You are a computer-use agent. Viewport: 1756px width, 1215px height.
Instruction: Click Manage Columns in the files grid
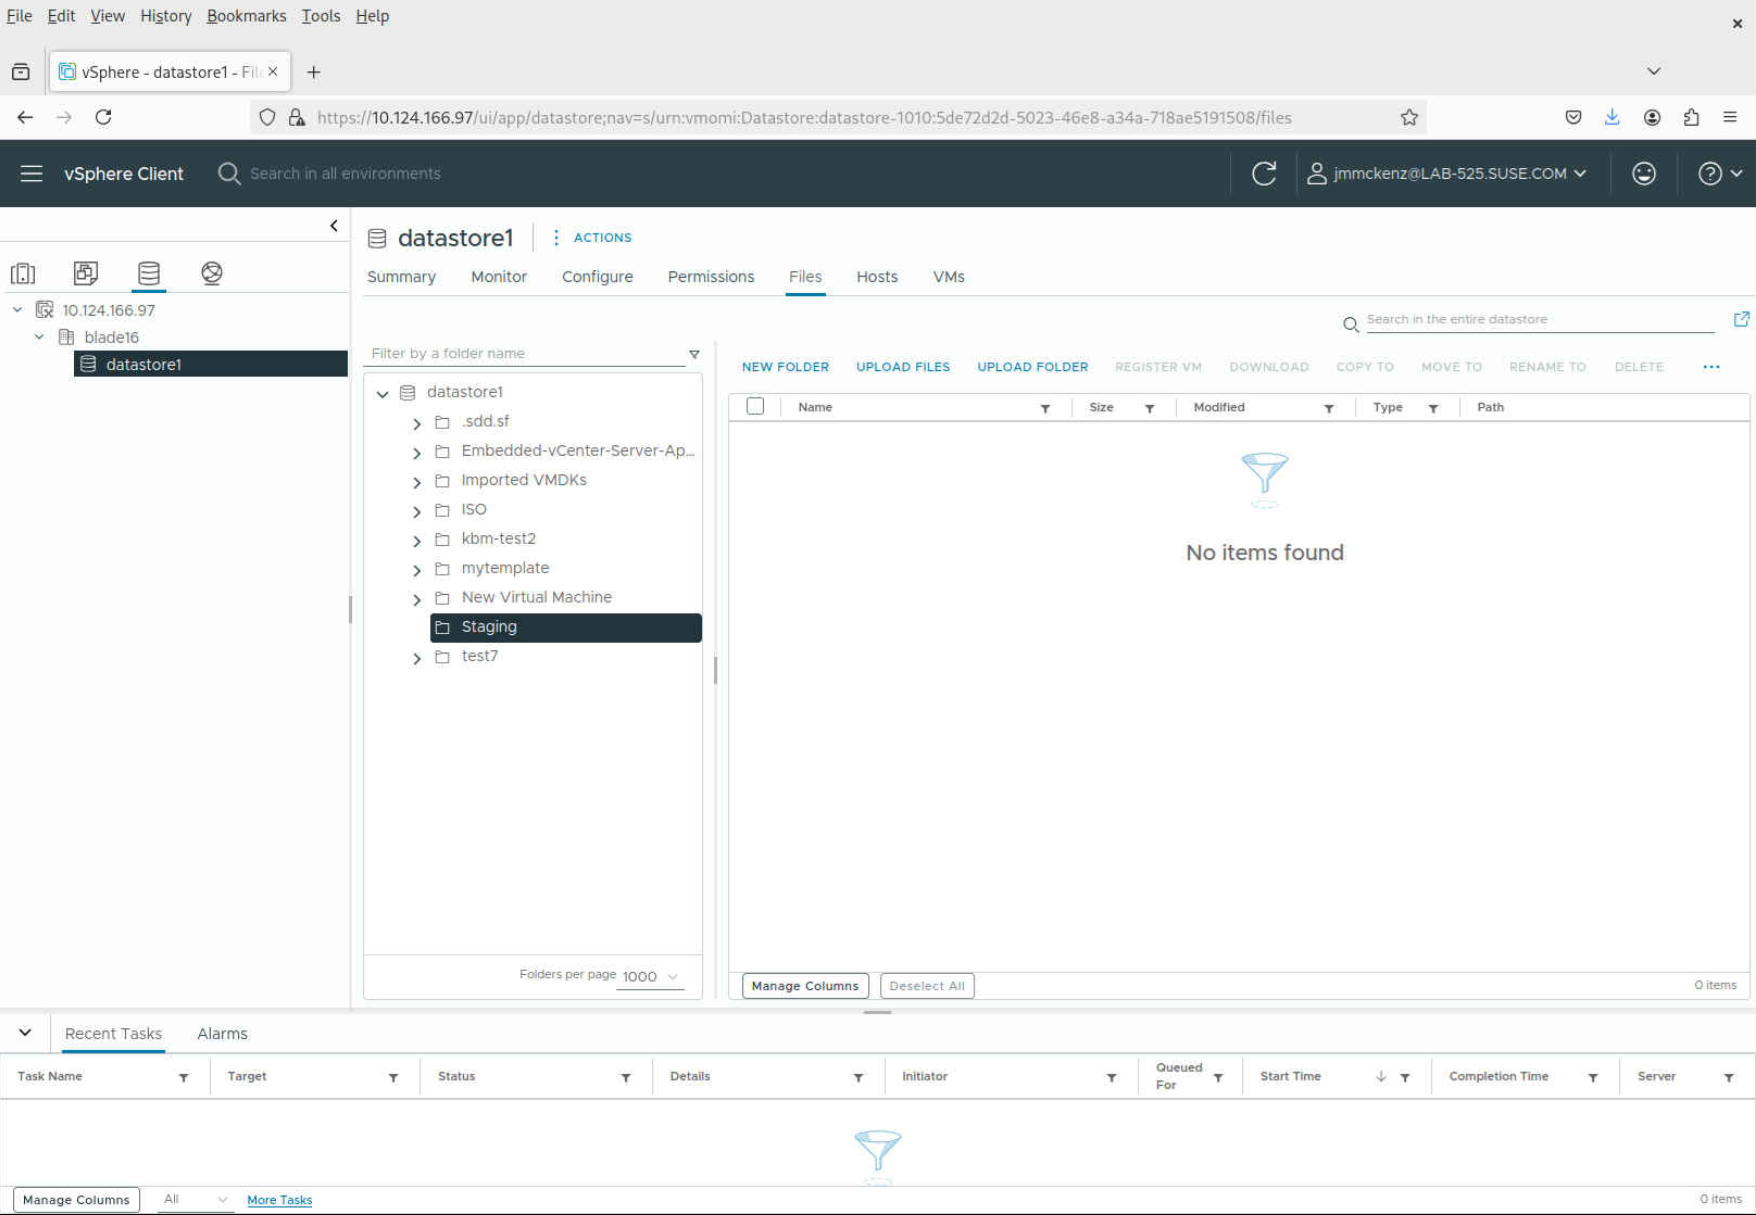click(805, 986)
